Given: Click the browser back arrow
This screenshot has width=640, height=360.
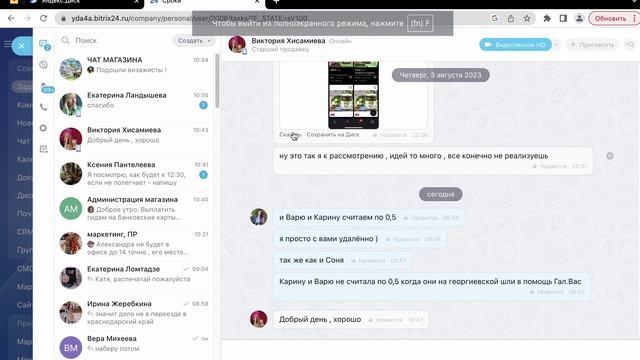Looking at the screenshot, I should 11,18.
